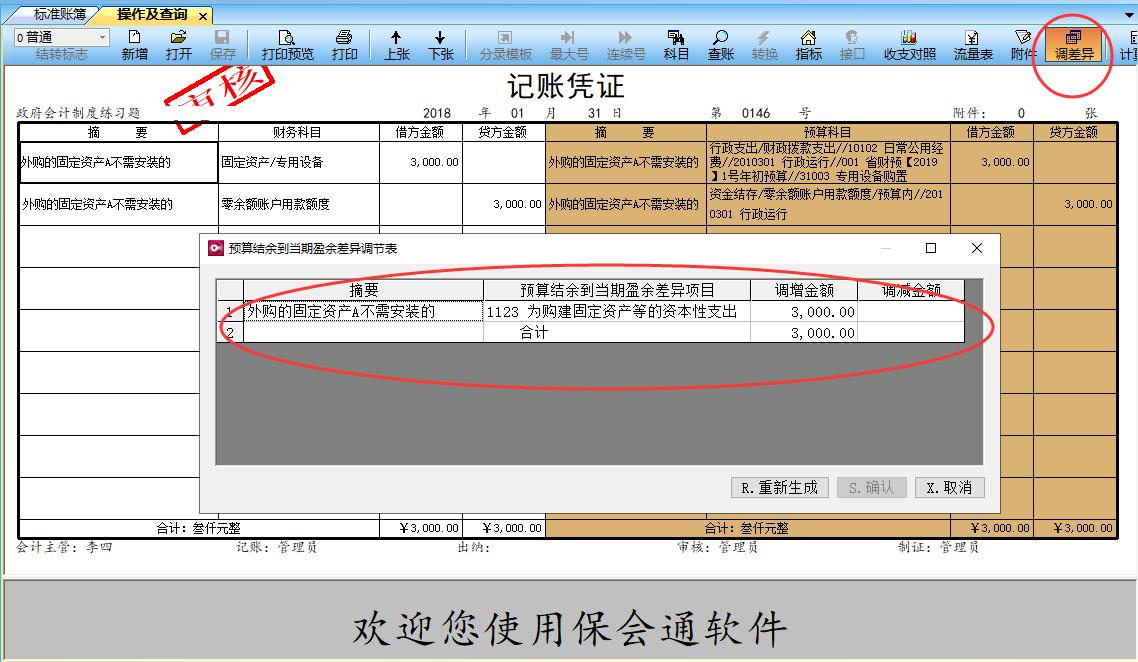
Task: Close the 操作及查询 tab
Action: click(x=202, y=16)
